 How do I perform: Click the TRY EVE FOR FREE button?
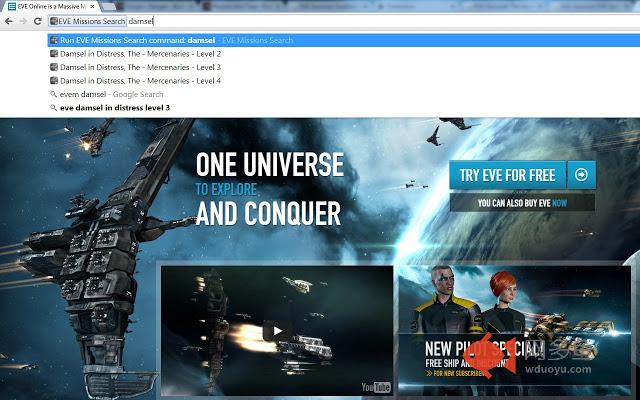pos(508,175)
